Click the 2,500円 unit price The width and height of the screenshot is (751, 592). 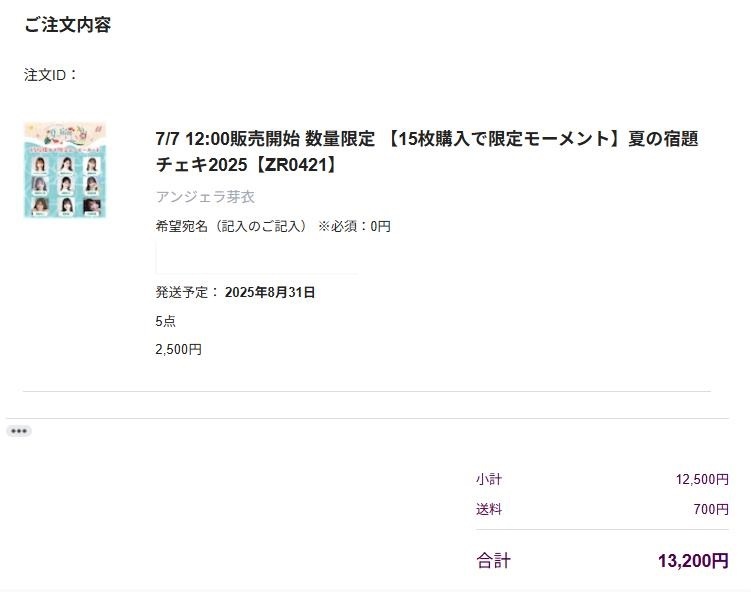click(178, 349)
